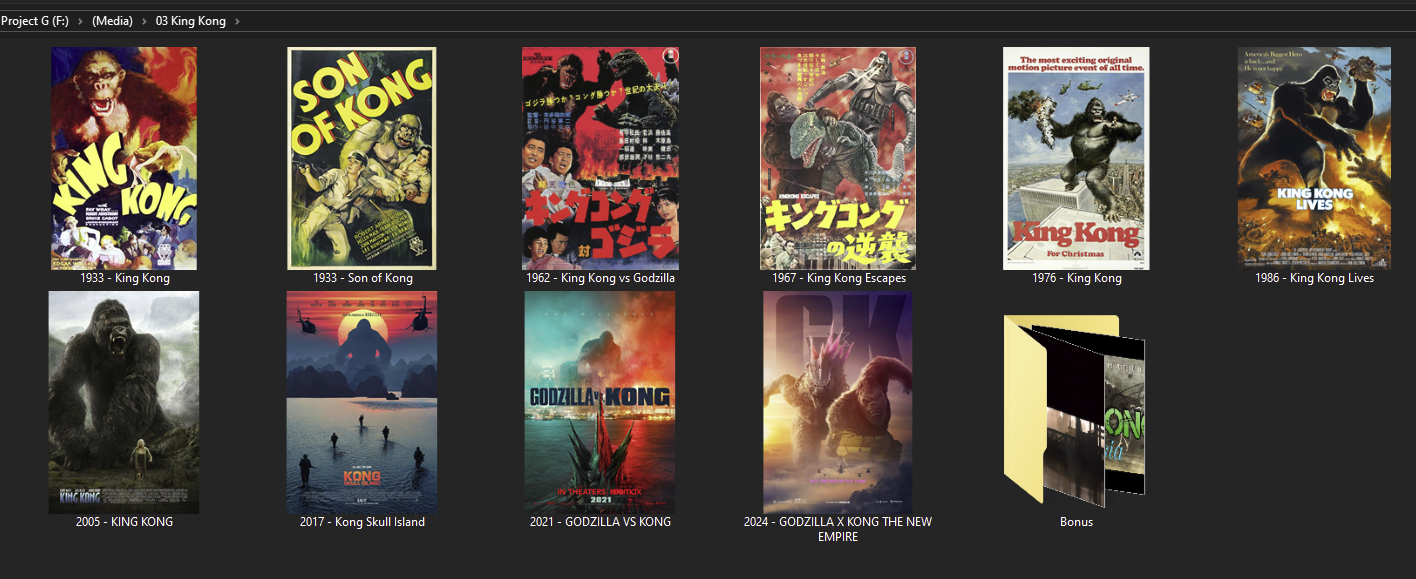The width and height of the screenshot is (1416, 579).
Task: Open the Kong Skull Island poster folder
Action: [362, 402]
